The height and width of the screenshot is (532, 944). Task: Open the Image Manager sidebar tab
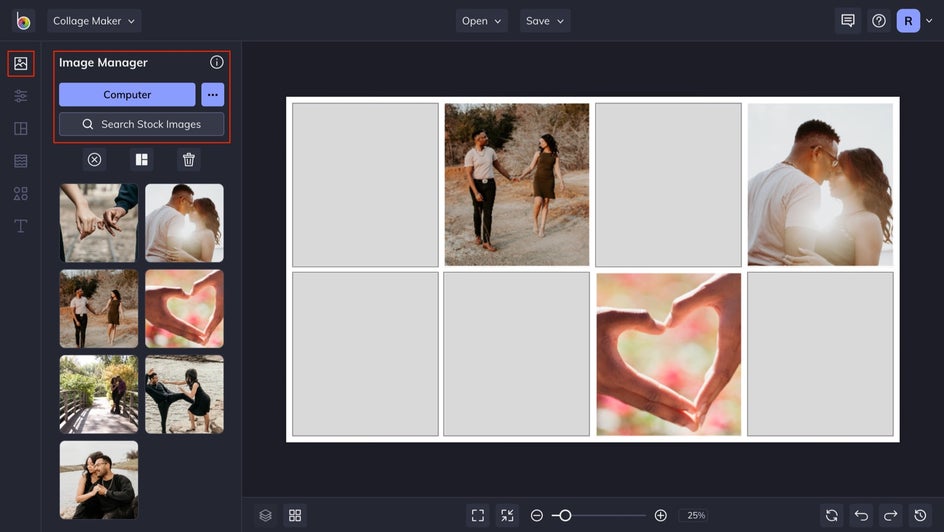click(x=20, y=63)
